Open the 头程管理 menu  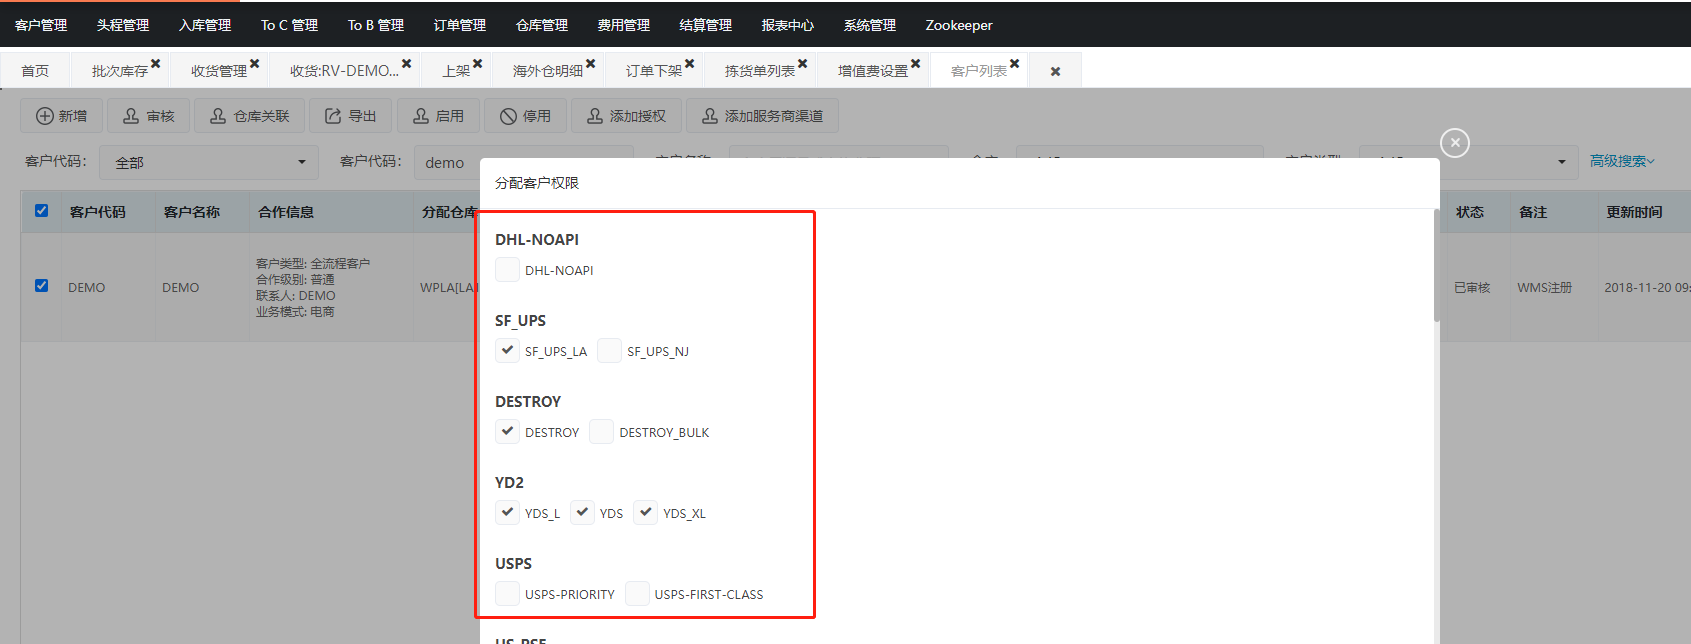point(123,25)
